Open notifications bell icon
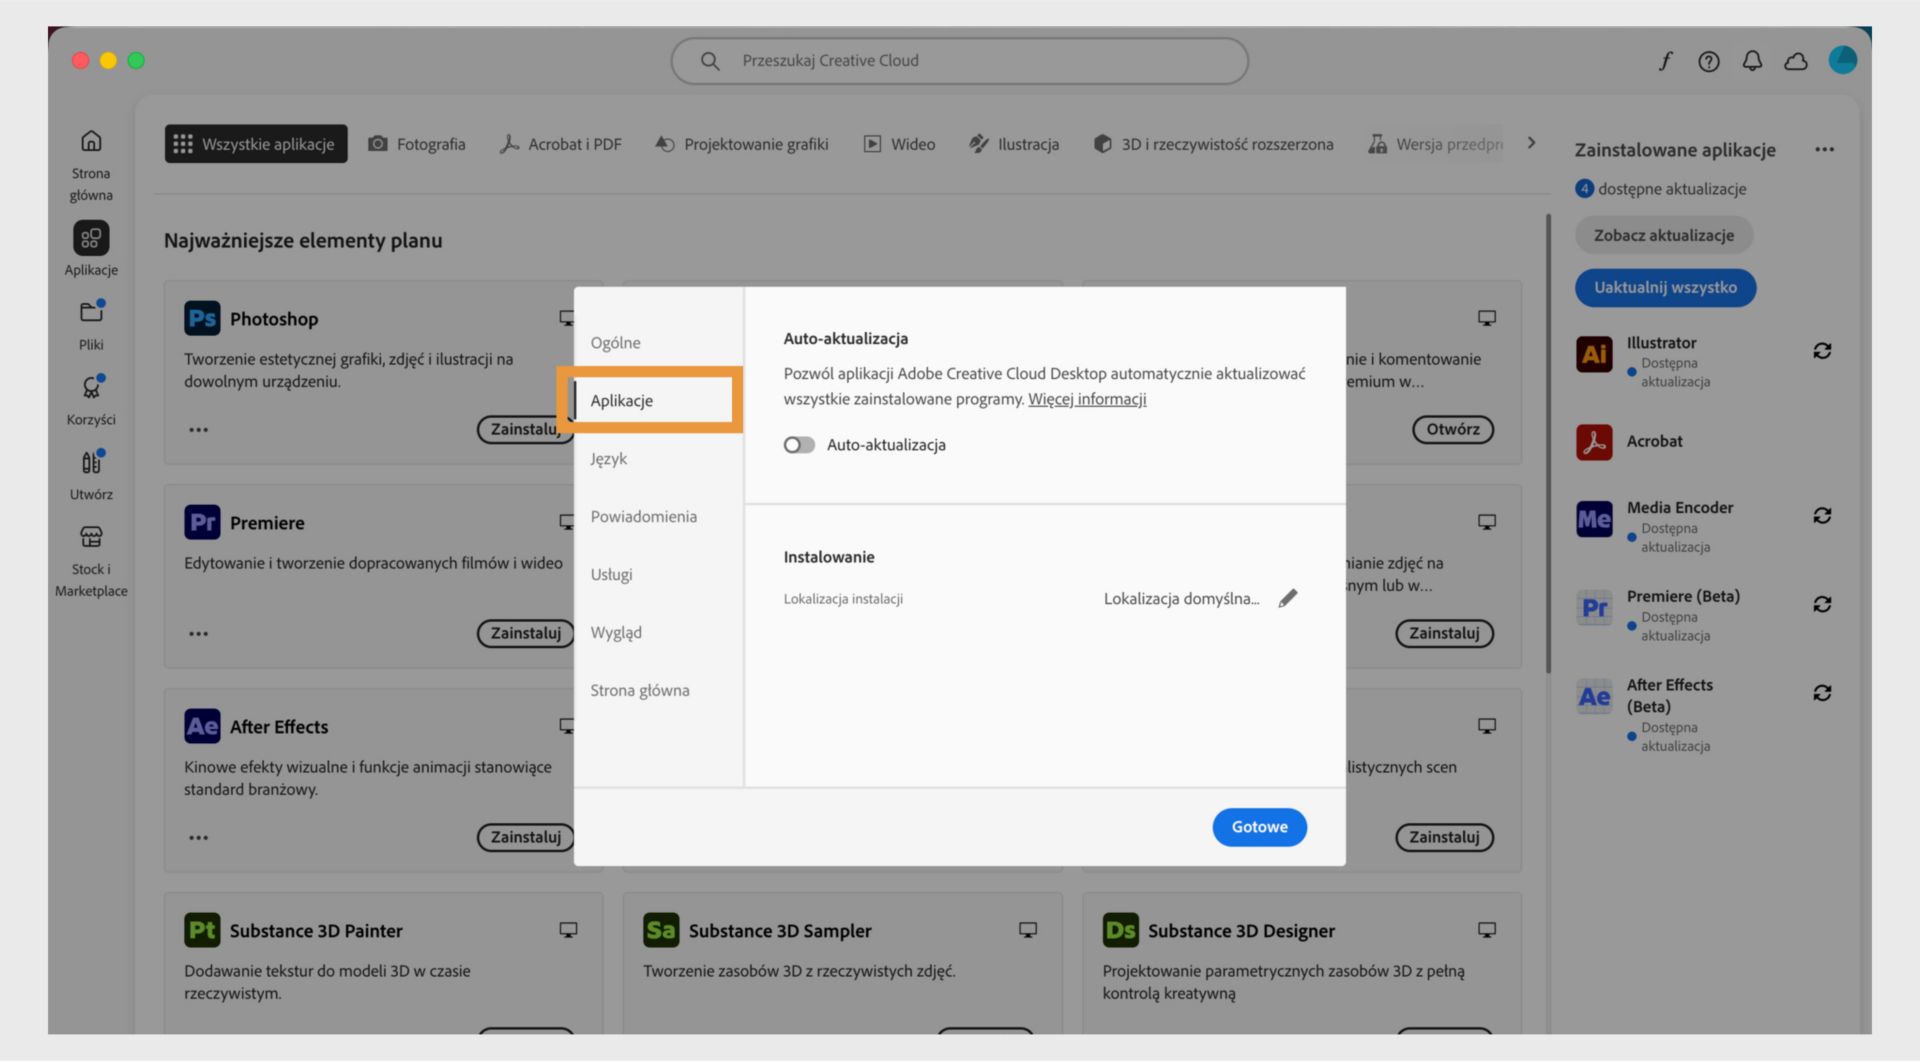The width and height of the screenshot is (1920, 1062). [x=1752, y=61]
